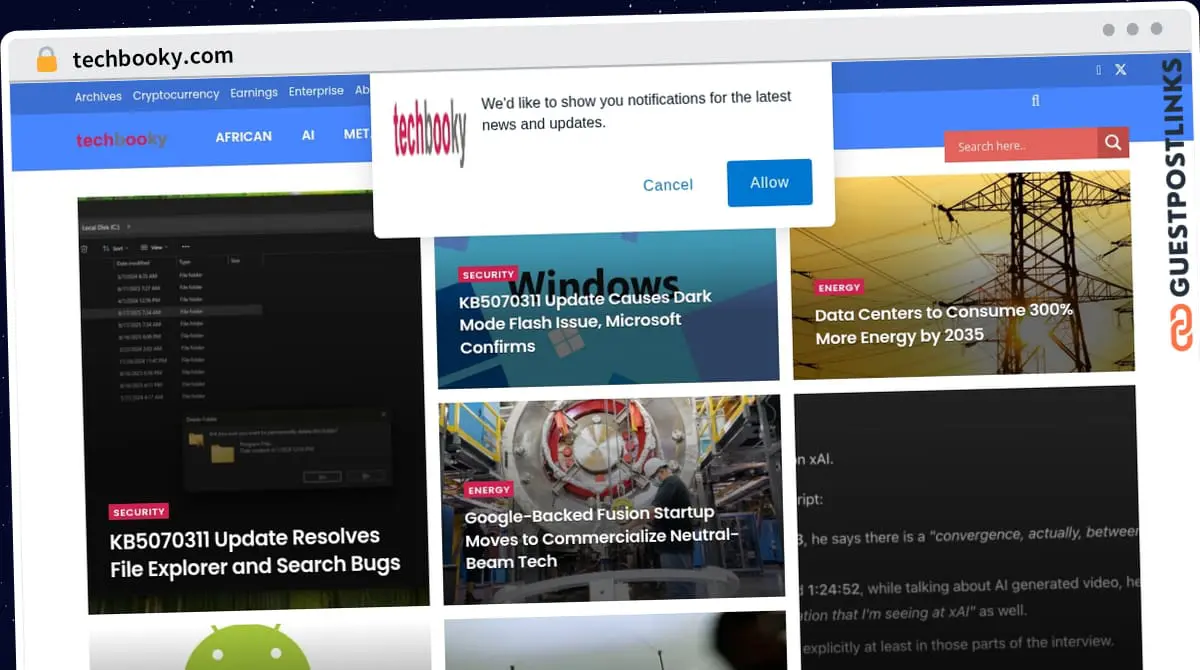Click the techbooky logo in the navigation bar
The image size is (1200, 670).
click(122, 140)
